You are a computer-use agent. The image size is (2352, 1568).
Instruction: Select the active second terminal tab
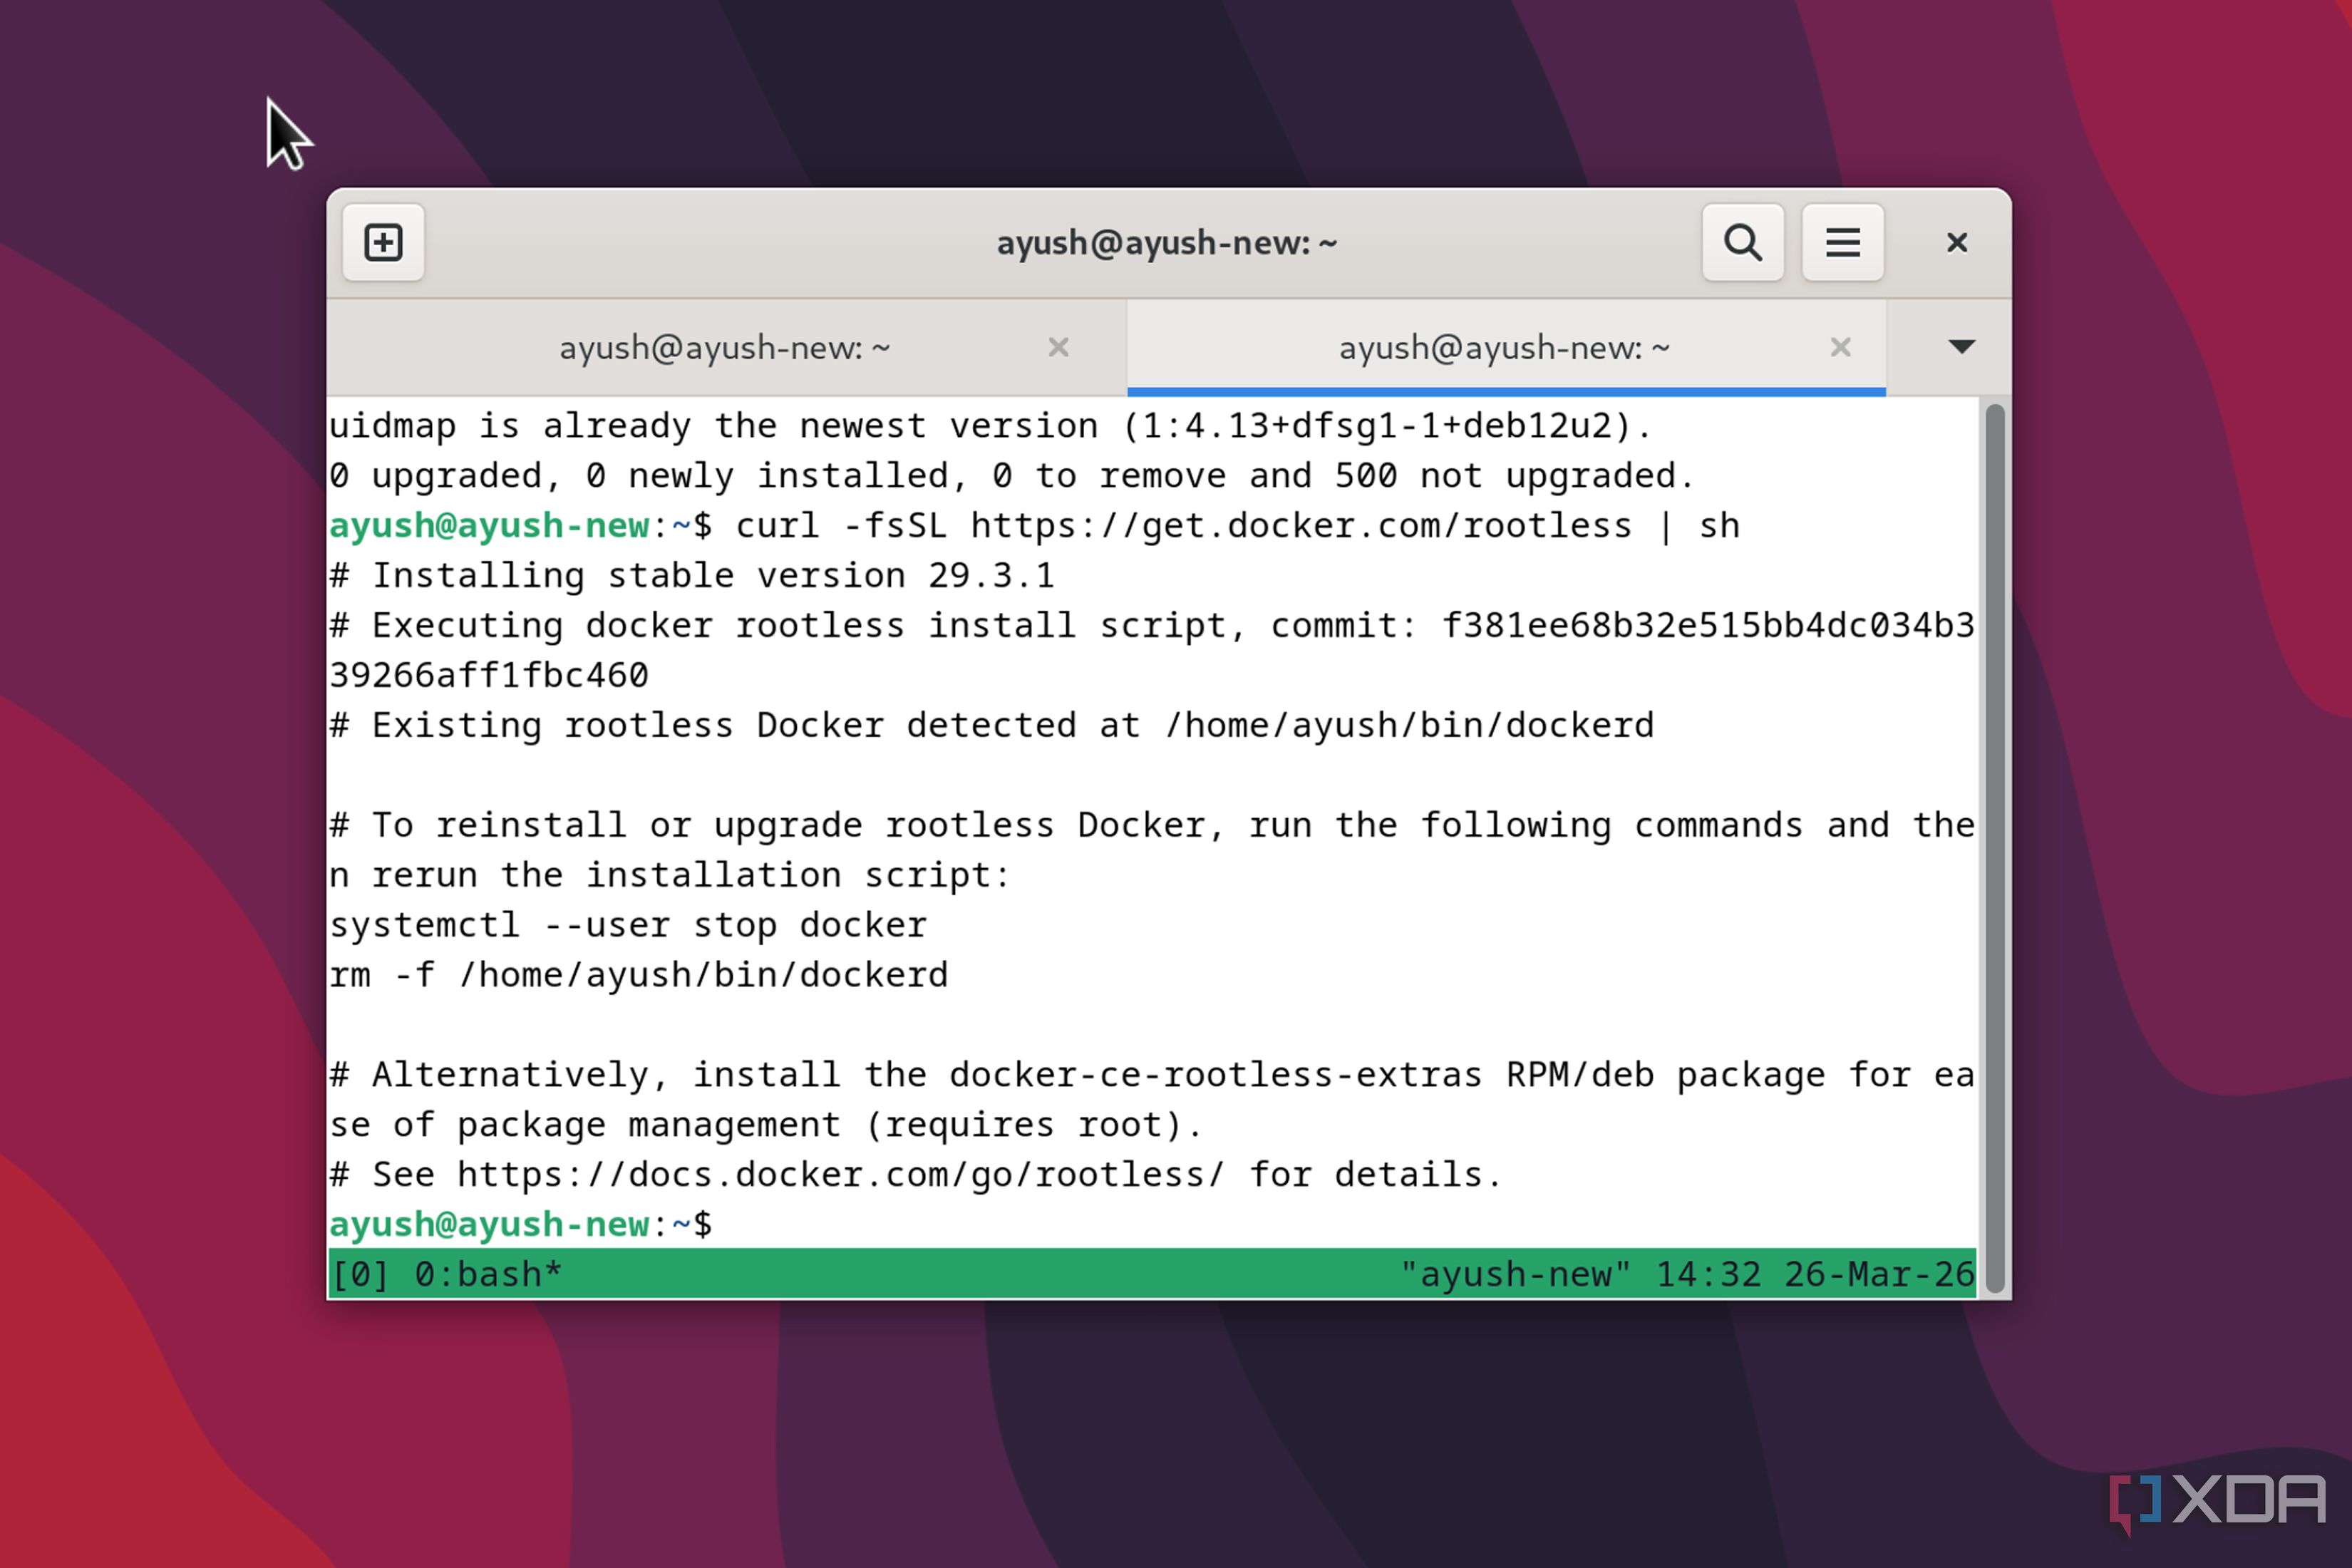tap(1506, 348)
